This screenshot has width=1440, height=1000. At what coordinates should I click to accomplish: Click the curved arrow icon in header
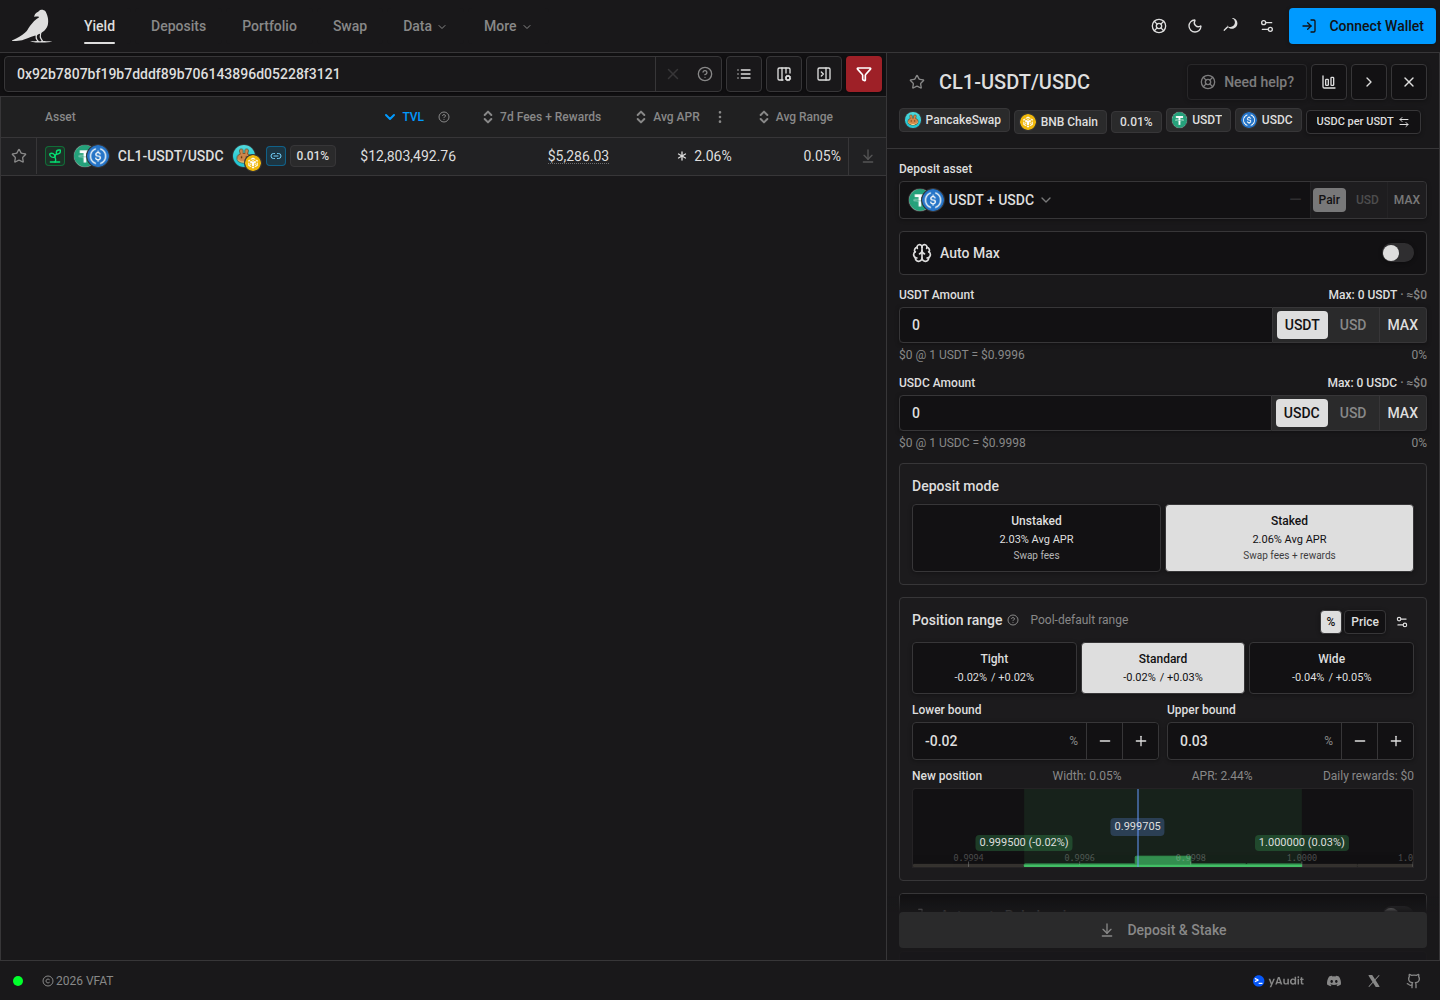1231,26
